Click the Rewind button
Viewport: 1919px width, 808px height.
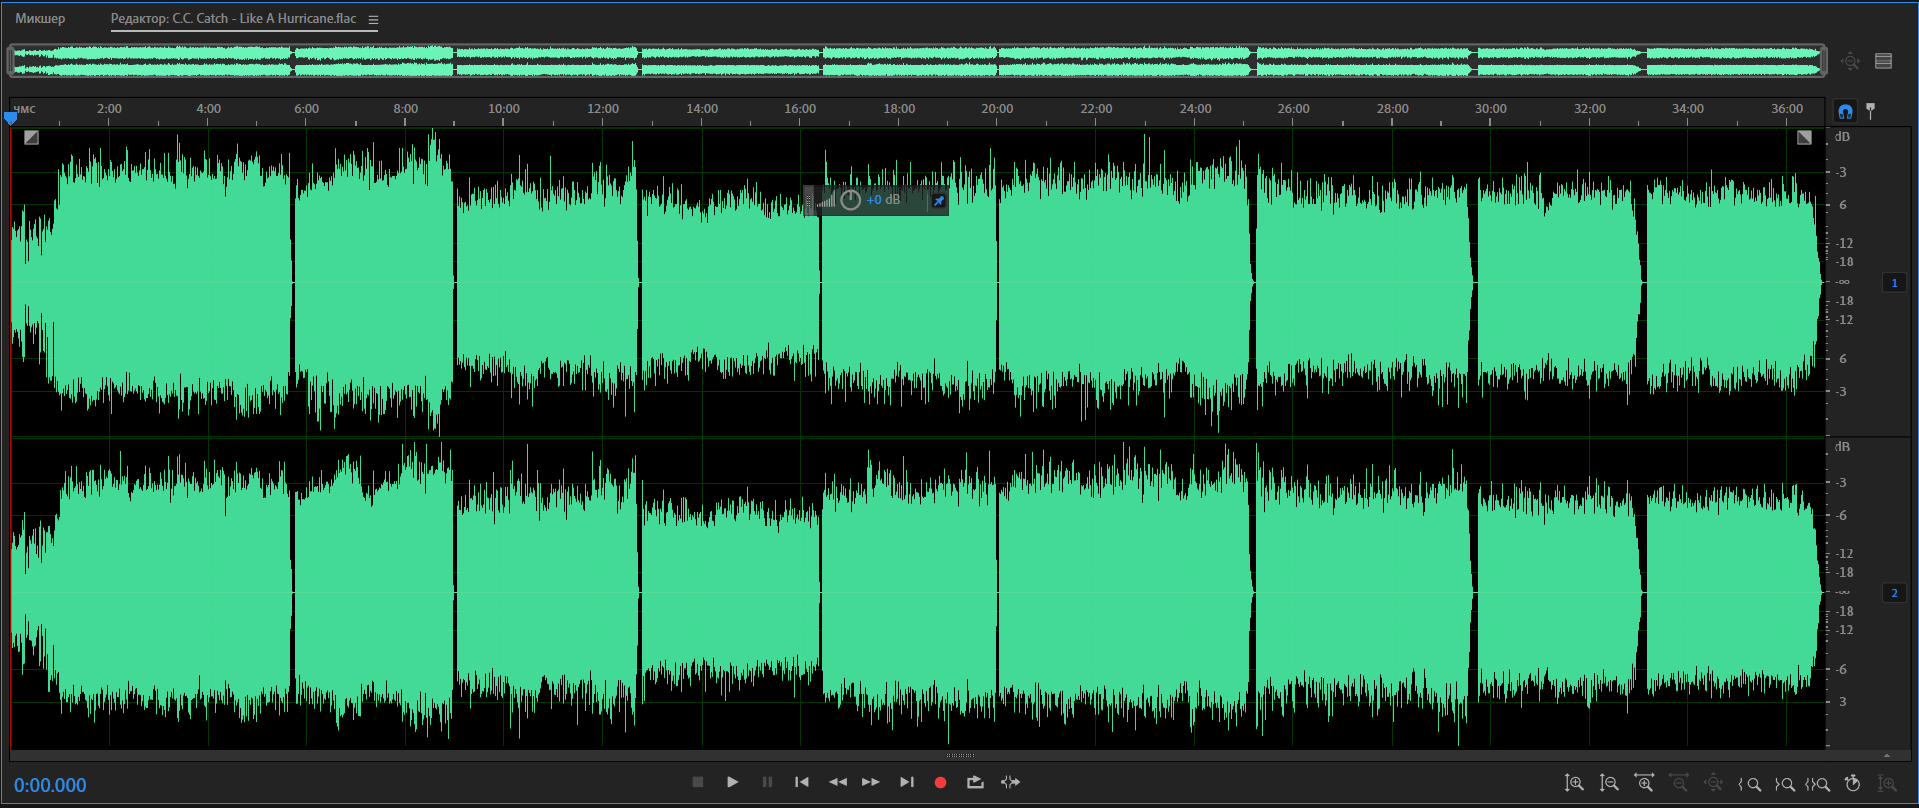838,782
